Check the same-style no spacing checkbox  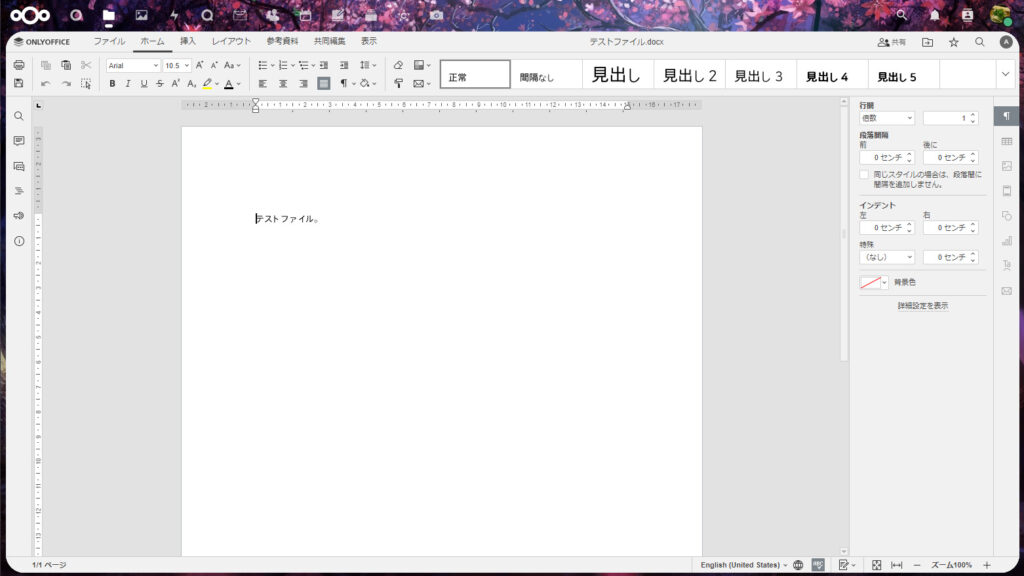(x=864, y=175)
